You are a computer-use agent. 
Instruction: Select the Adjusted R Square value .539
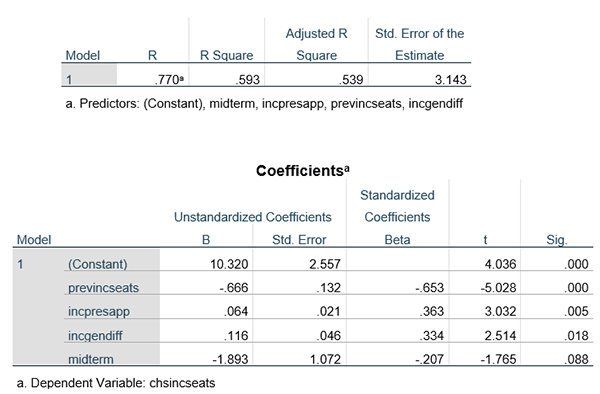[x=351, y=80]
